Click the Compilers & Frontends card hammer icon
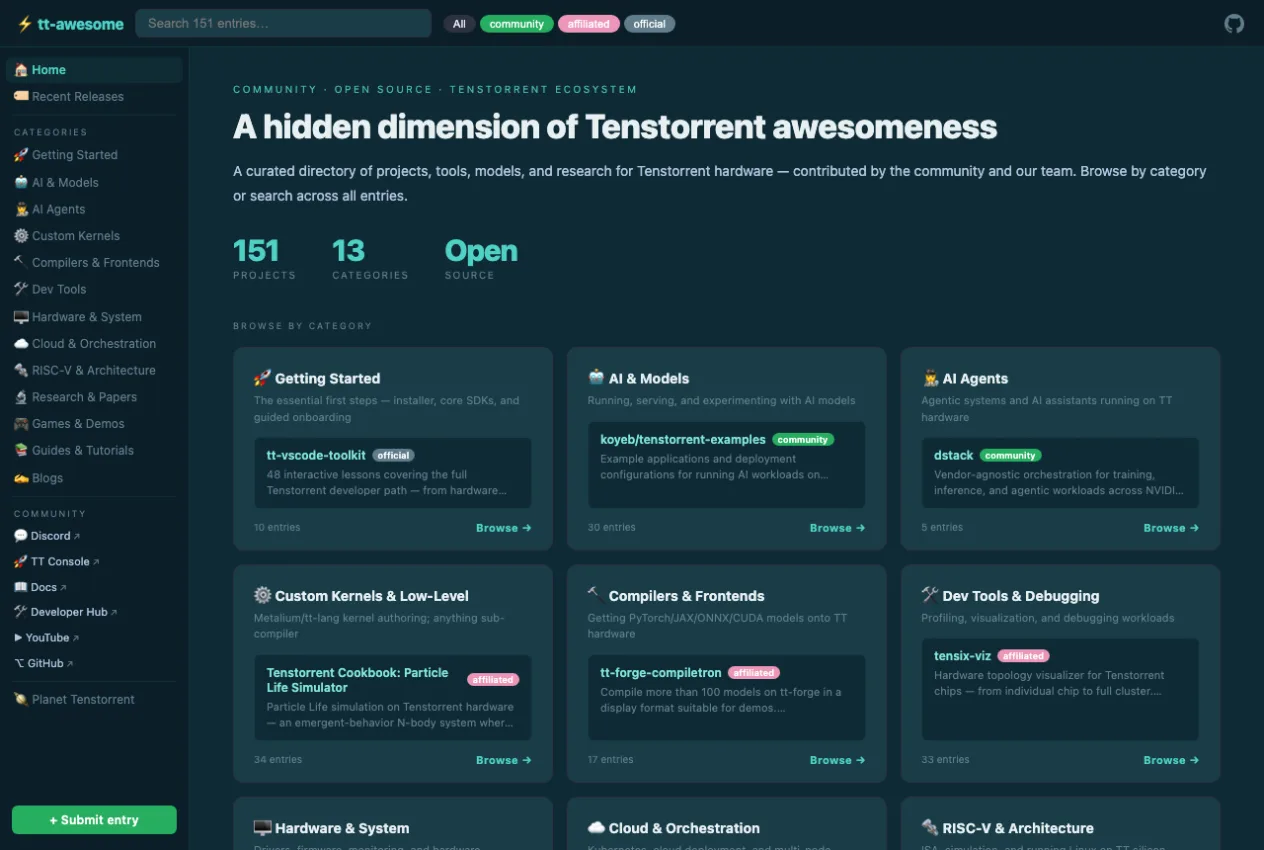The width and height of the screenshot is (1264, 850). click(595, 594)
